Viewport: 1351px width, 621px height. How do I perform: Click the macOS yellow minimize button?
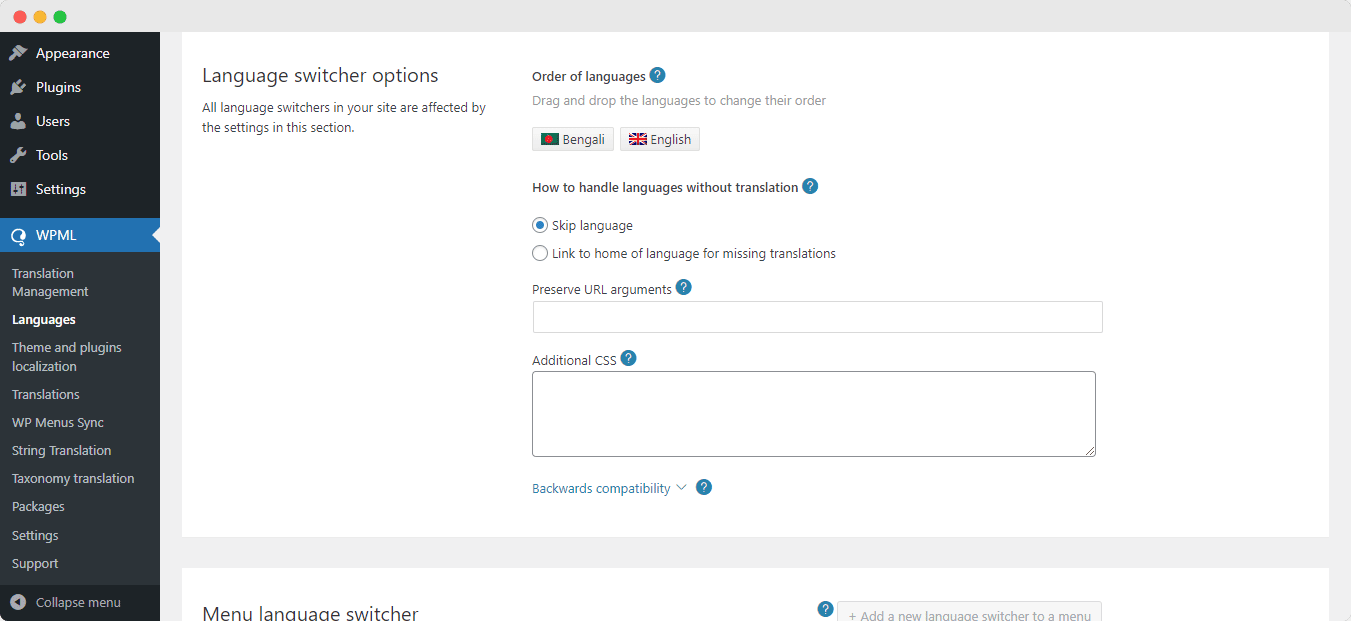click(x=40, y=17)
